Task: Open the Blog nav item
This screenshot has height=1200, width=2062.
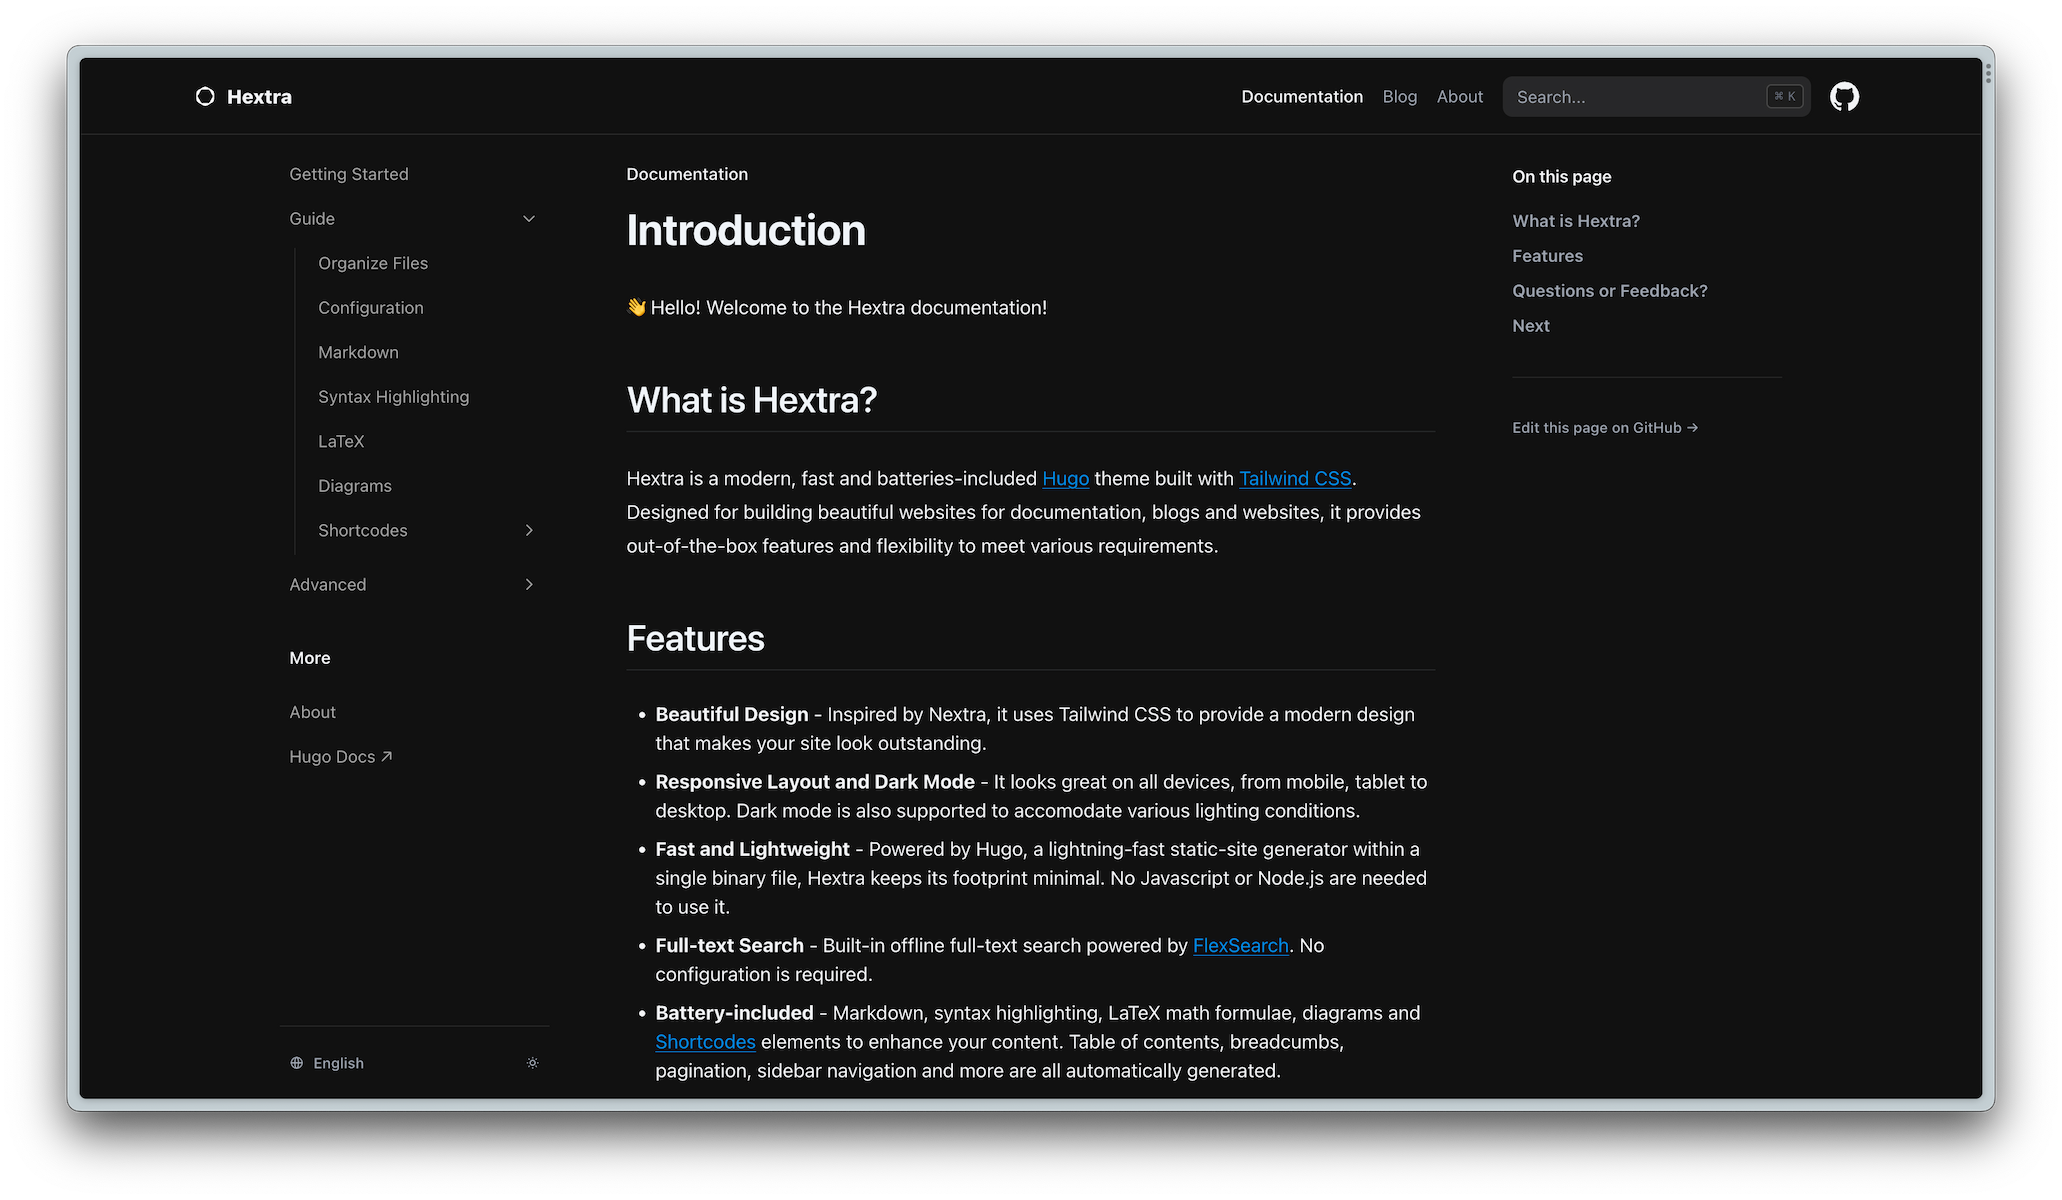Action: [x=1399, y=97]
